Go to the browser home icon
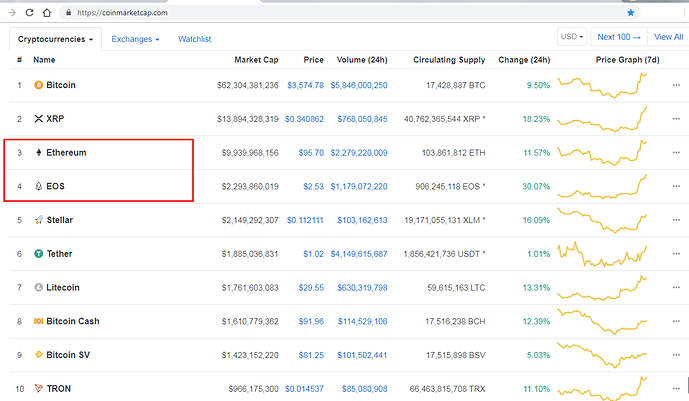The image size is (689, 401). point(47,13)
